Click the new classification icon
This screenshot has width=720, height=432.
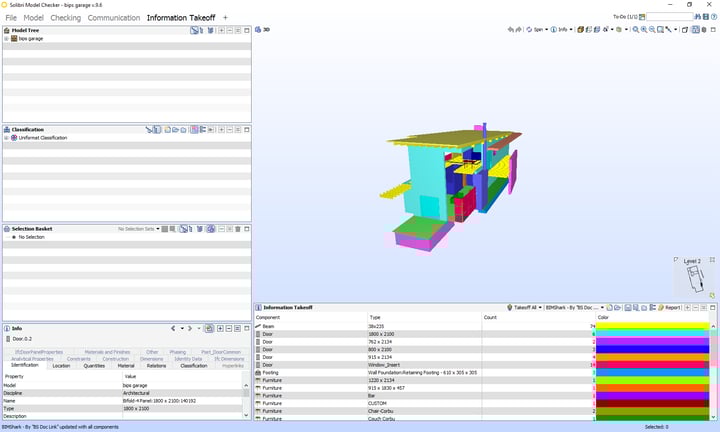pos(168,130)
